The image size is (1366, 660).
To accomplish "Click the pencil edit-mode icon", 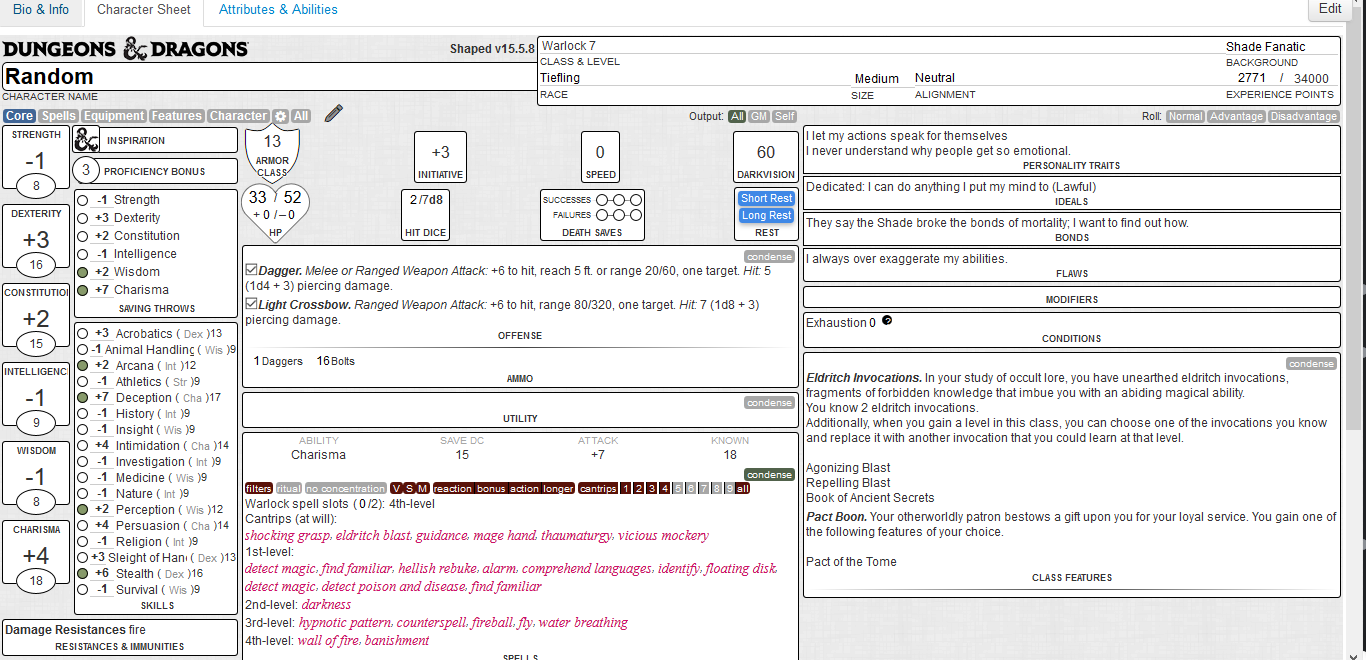I will point(334,113).
